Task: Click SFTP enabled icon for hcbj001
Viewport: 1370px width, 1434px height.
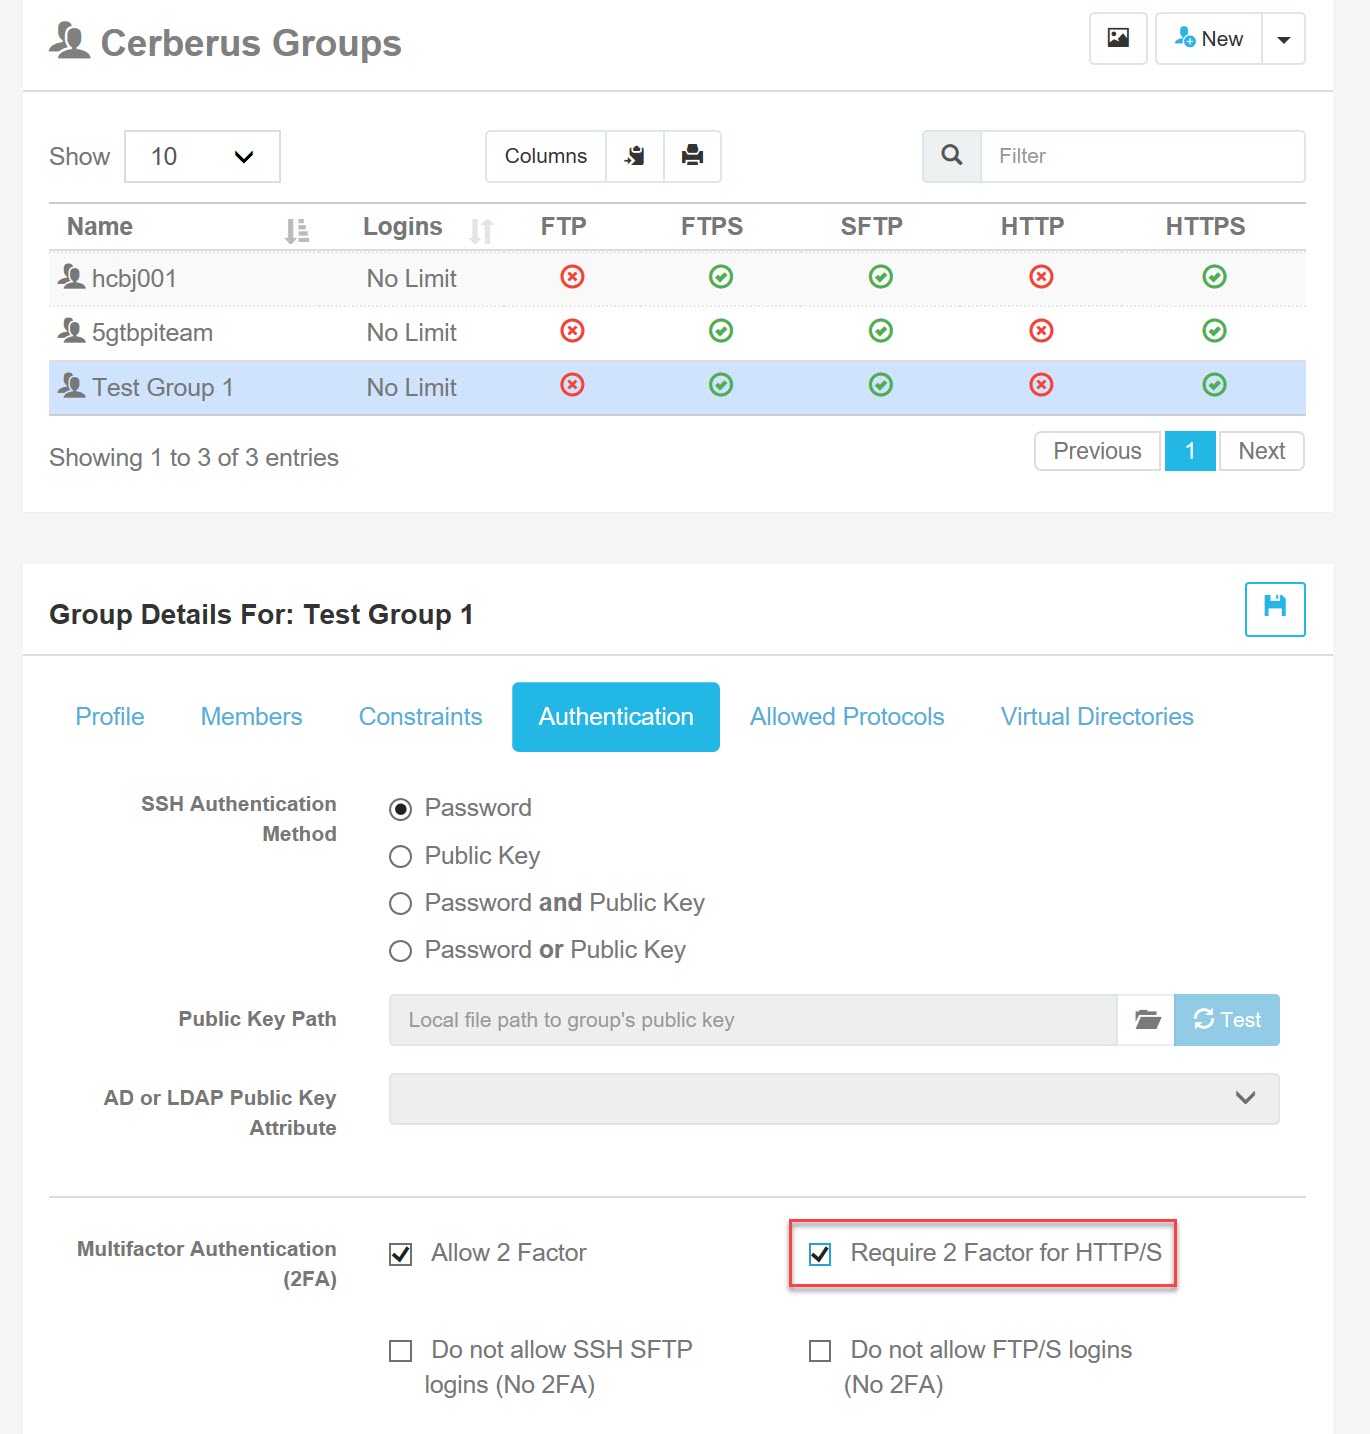Action: [x=881, y=276]
